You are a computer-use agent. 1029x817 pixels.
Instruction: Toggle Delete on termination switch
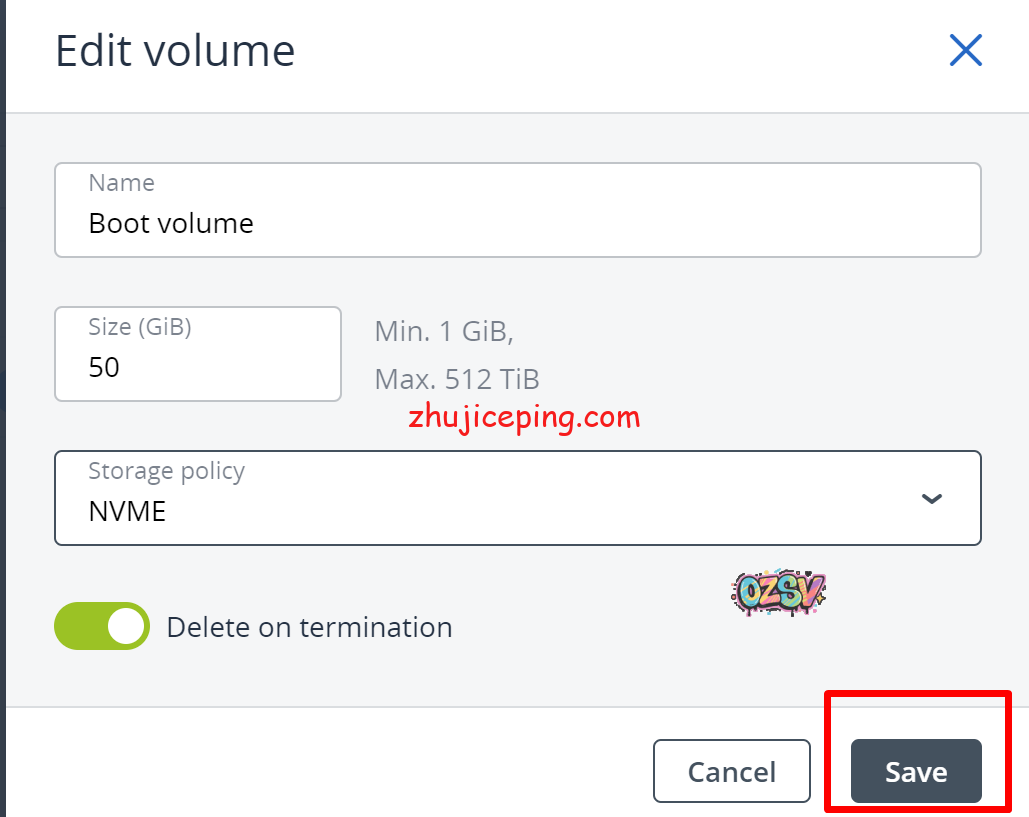tap(102, 626)
